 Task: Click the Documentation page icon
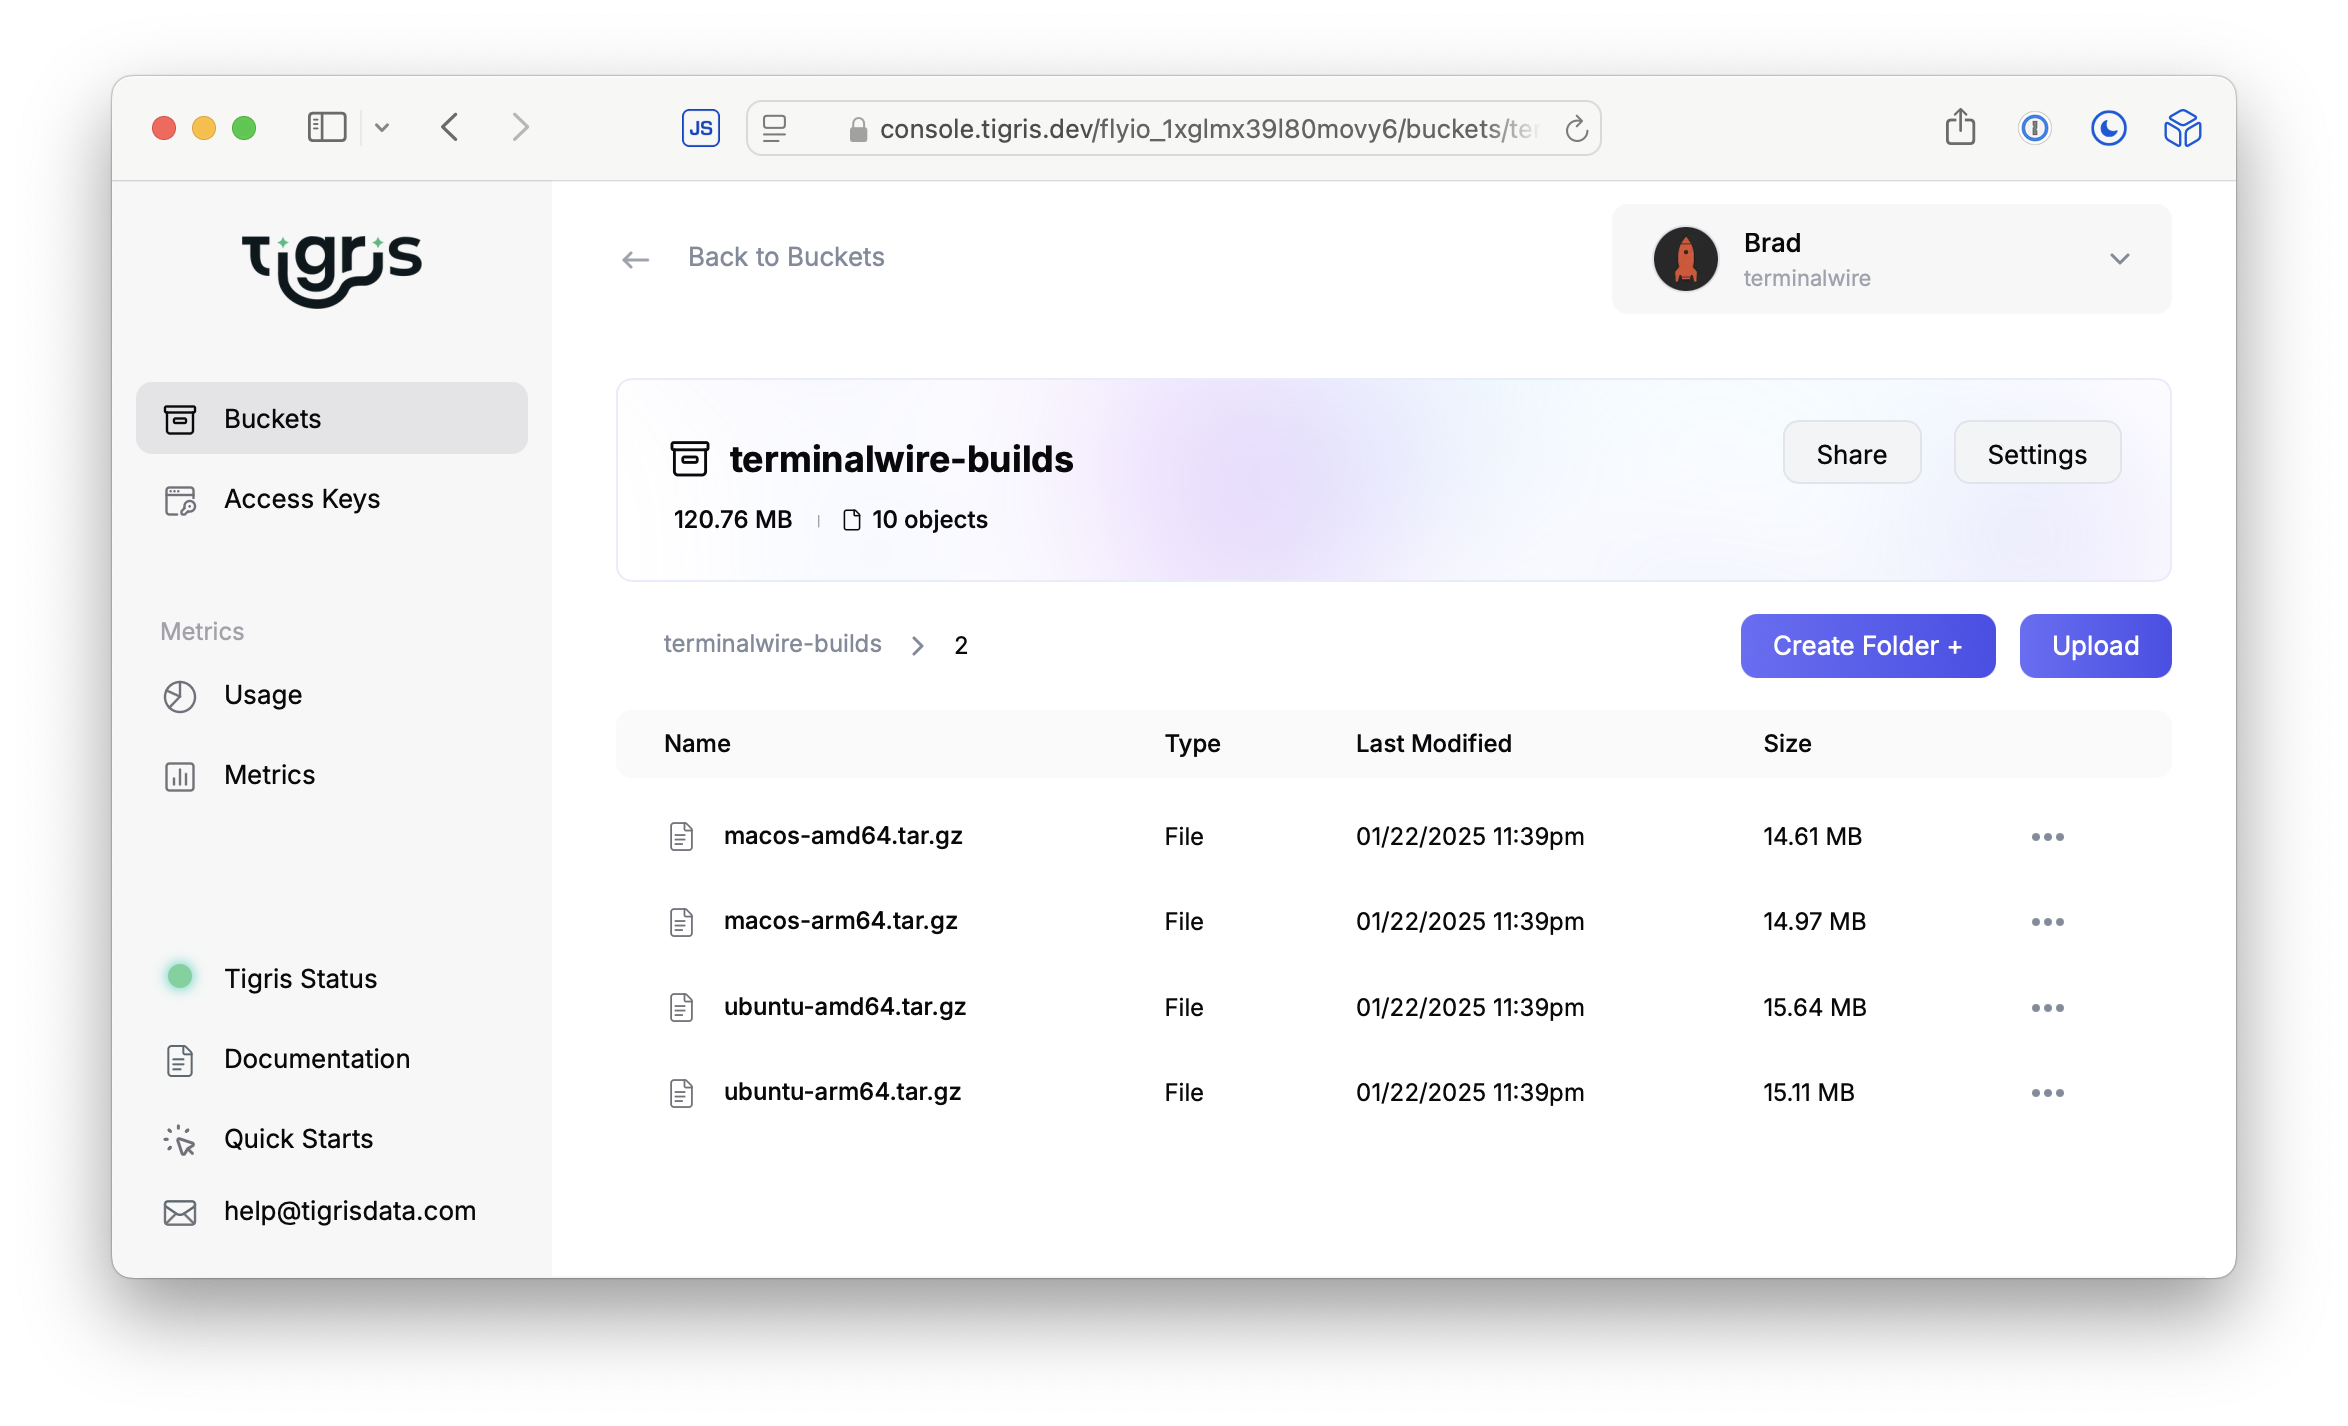click(x=179, y=1057)
